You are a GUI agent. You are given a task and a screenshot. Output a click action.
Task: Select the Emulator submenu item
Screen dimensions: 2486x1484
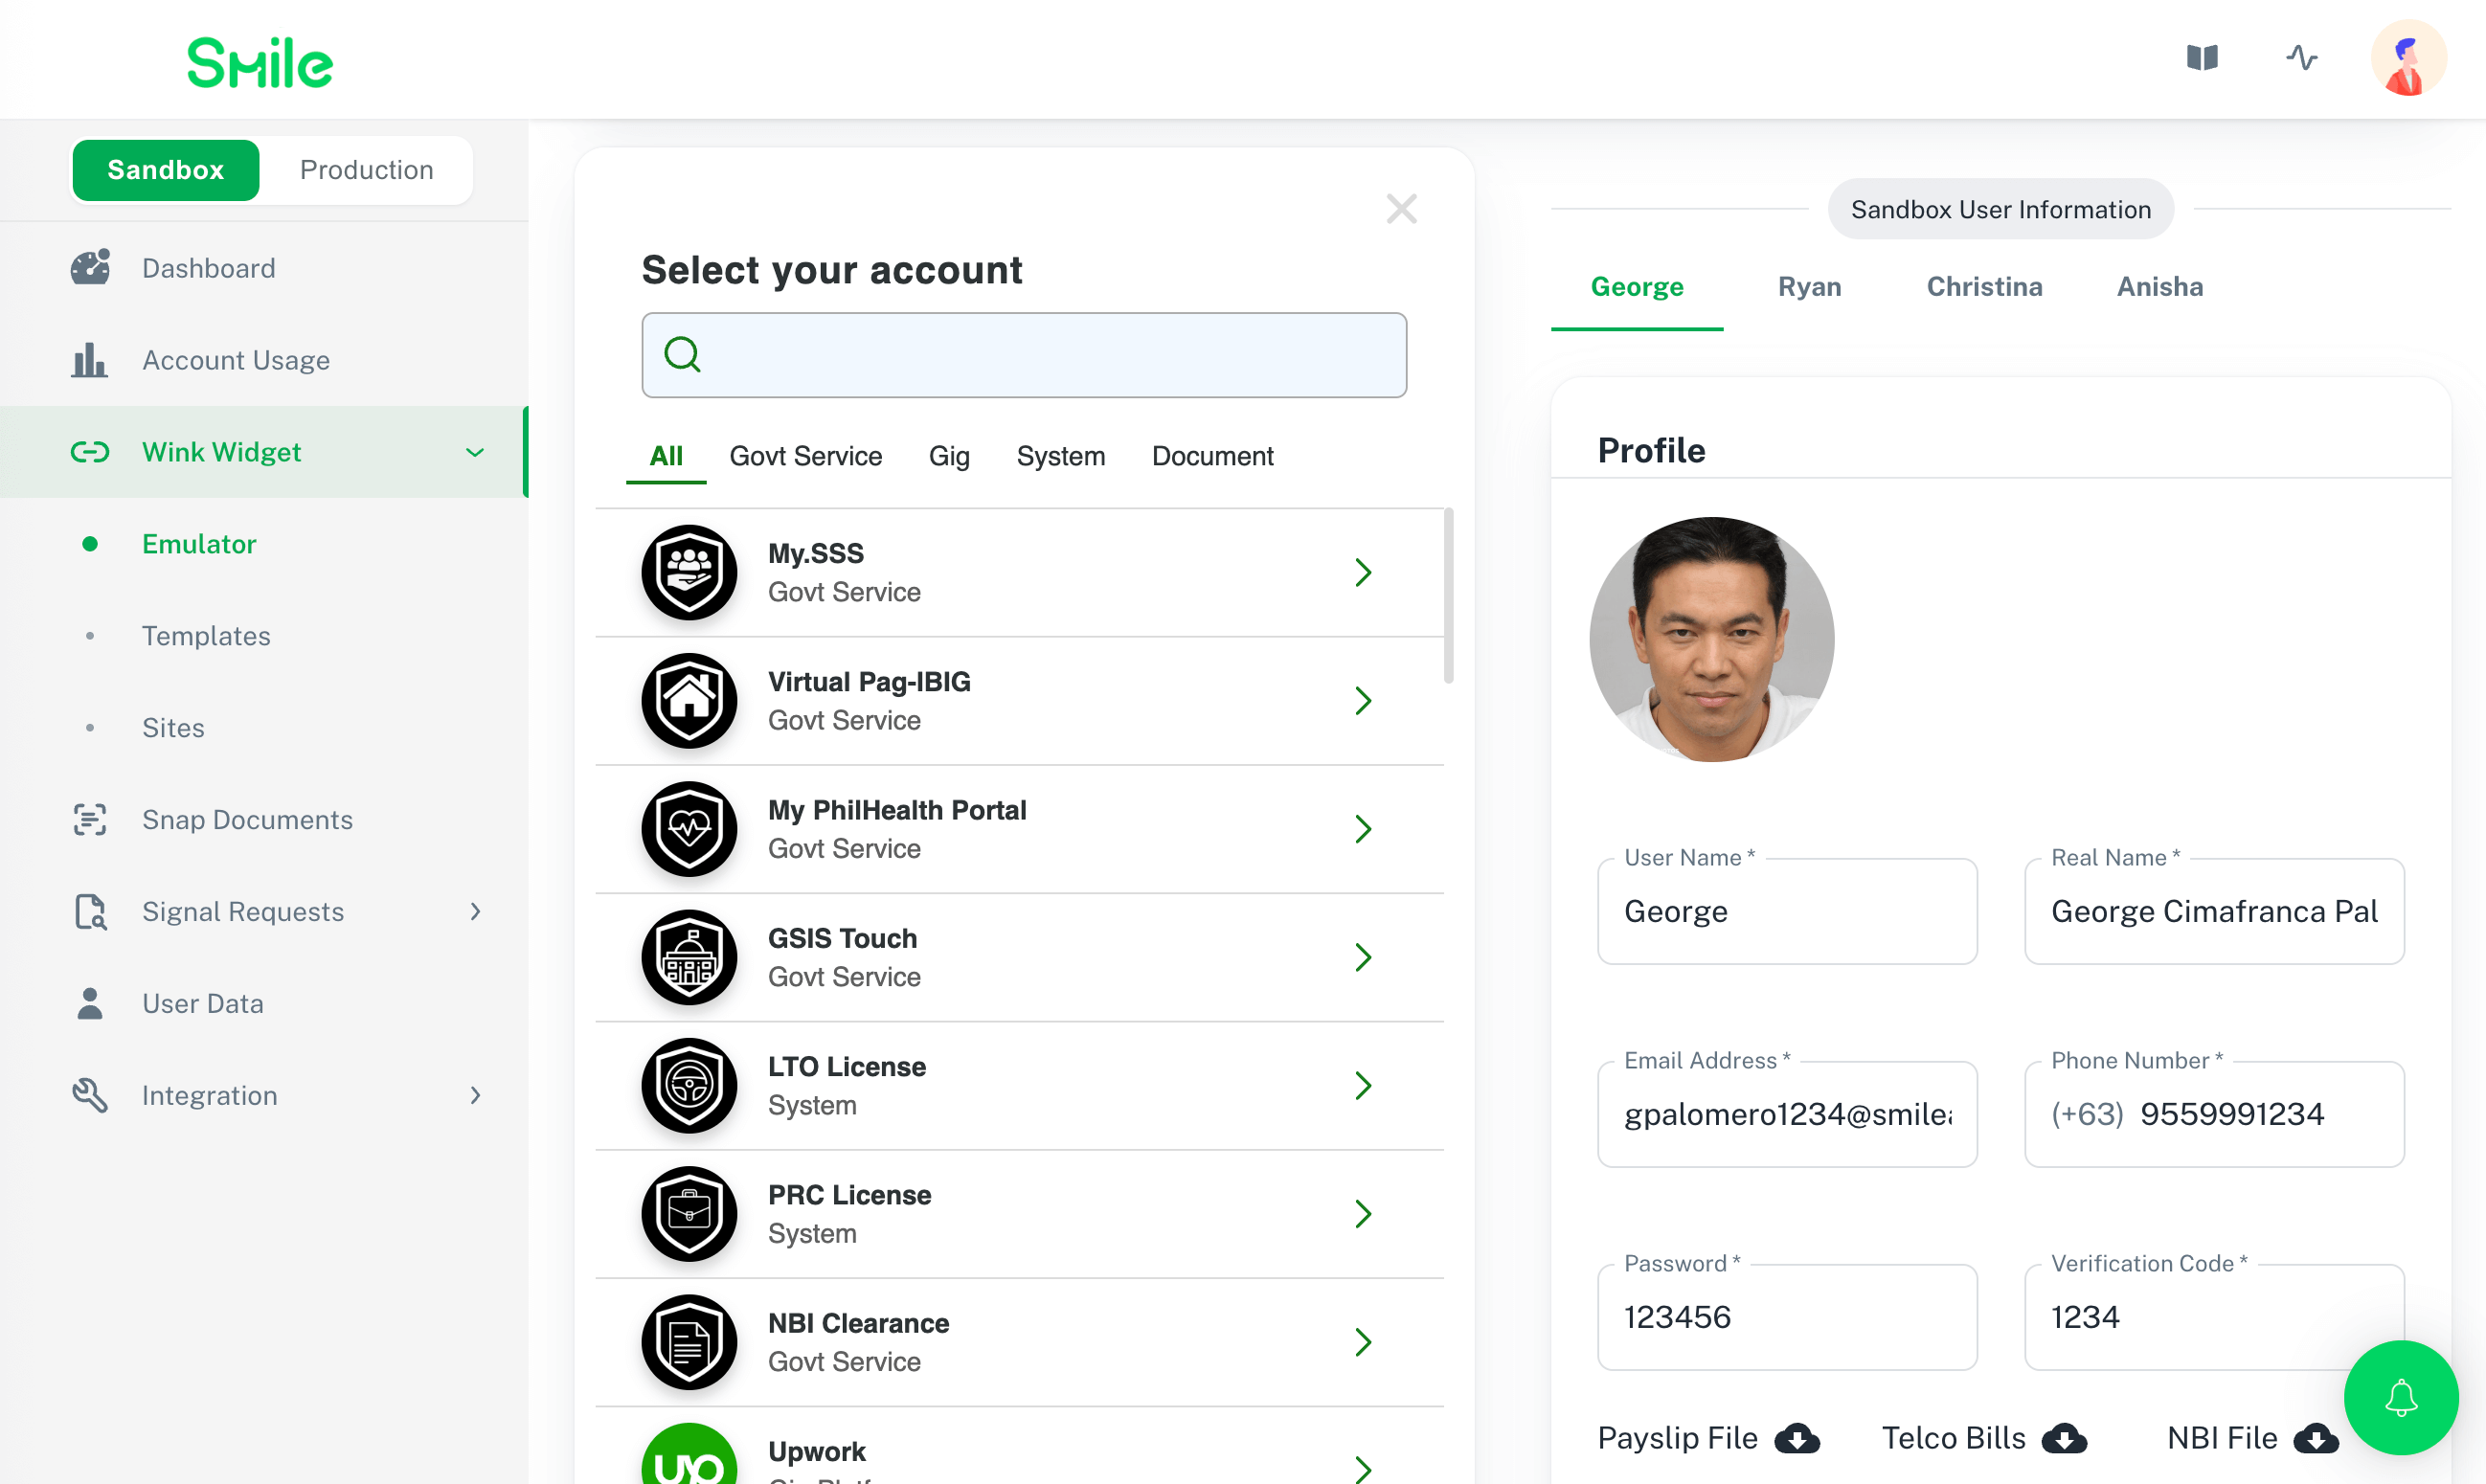(x=199, y=544)
